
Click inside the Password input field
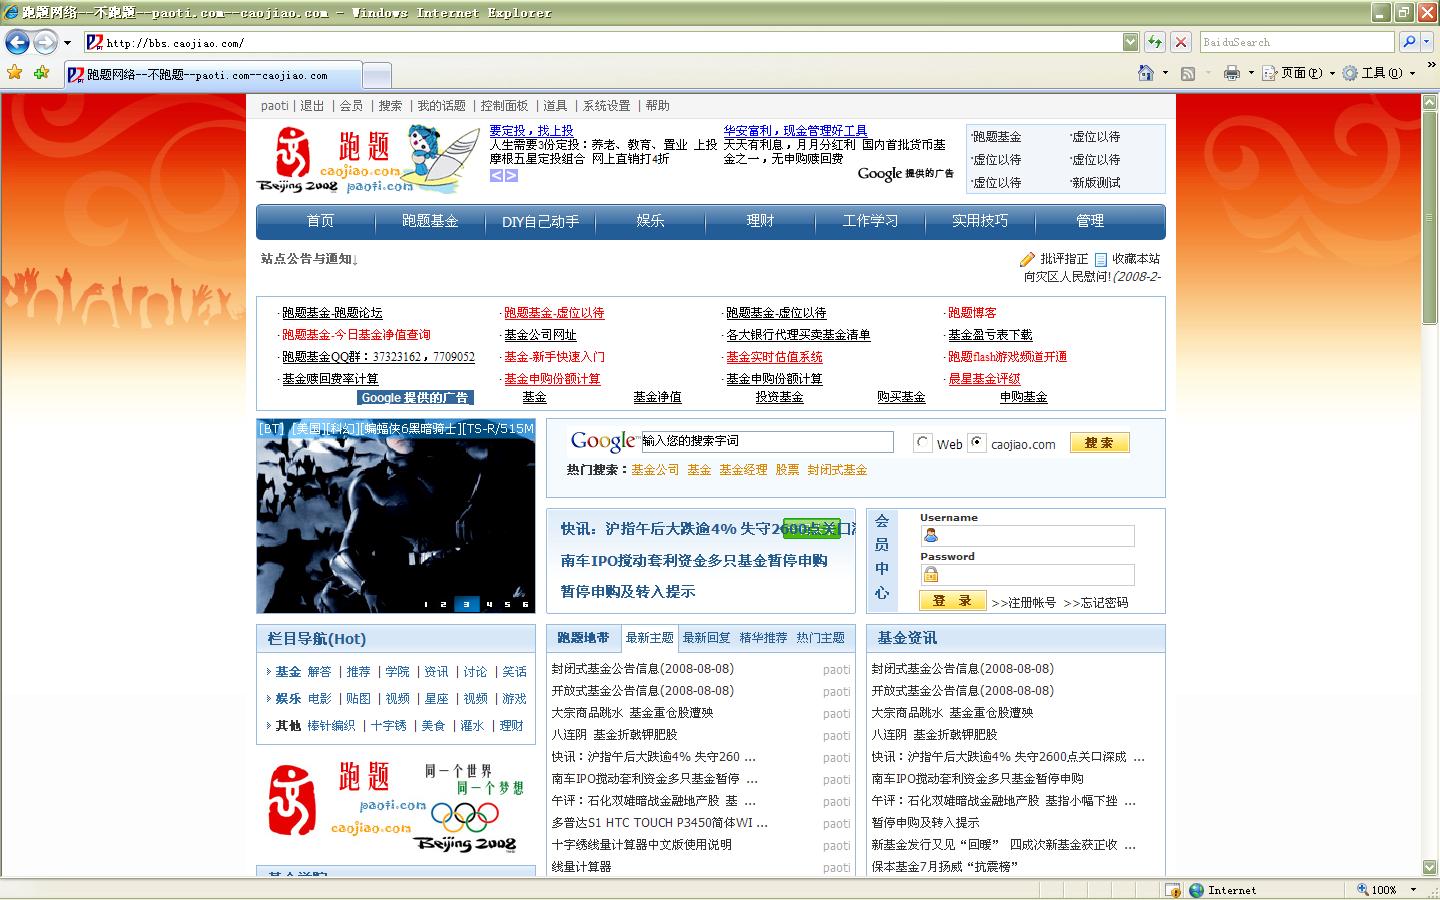pos(1027,575)
